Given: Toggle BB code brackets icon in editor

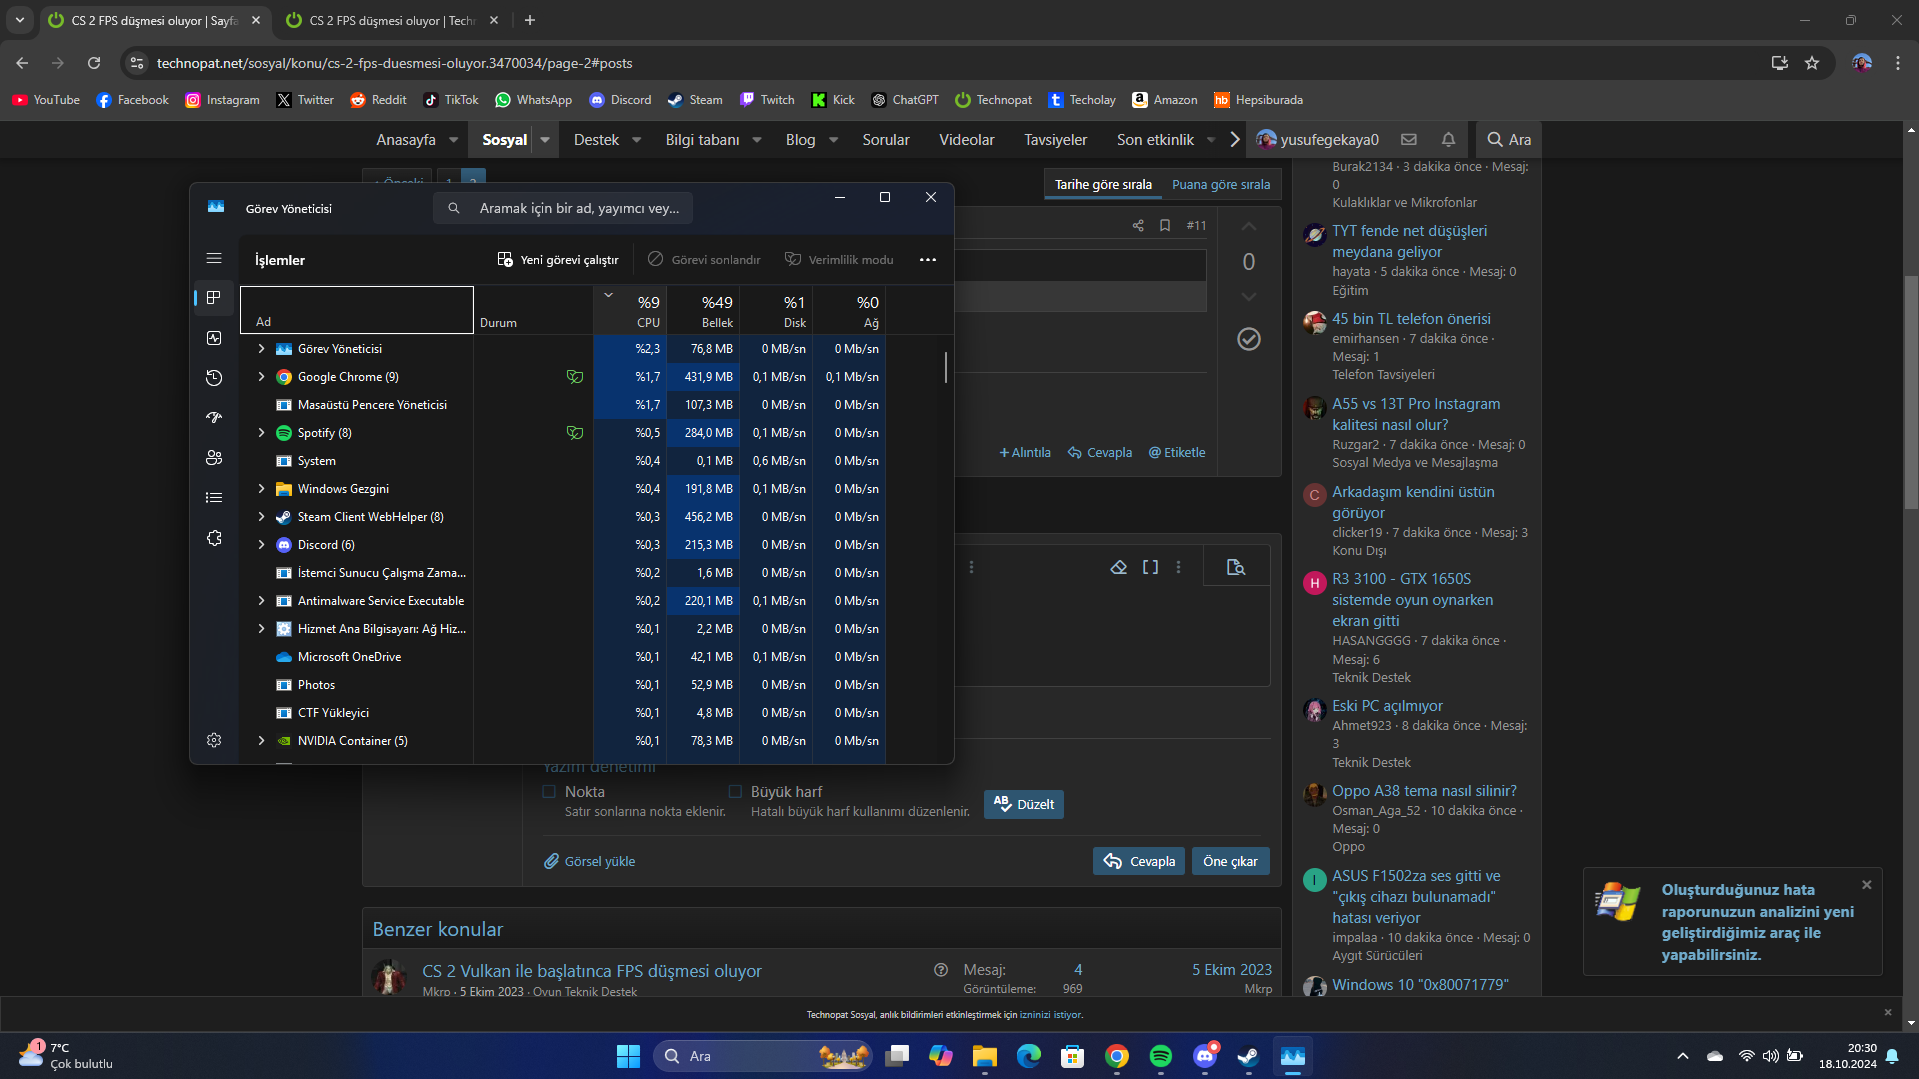Looking at the screenshot, I should pos(1150,567).
